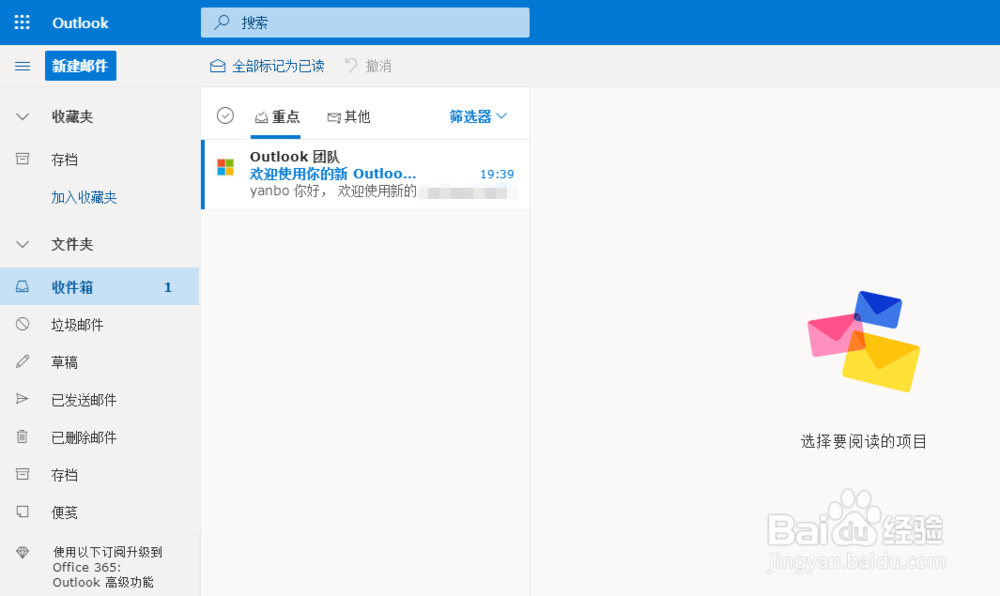The width and height of the screenshot is (1000, 596).
Task: Click the 文件夹 header text
Action: pyautogui.click(x=72, y=244)
